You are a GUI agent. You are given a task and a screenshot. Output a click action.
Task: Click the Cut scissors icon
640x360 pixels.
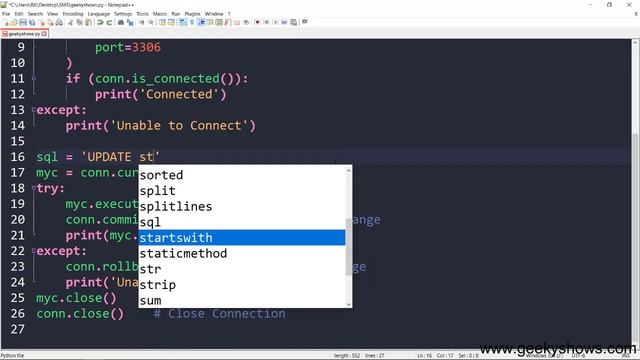coord(71,22)
